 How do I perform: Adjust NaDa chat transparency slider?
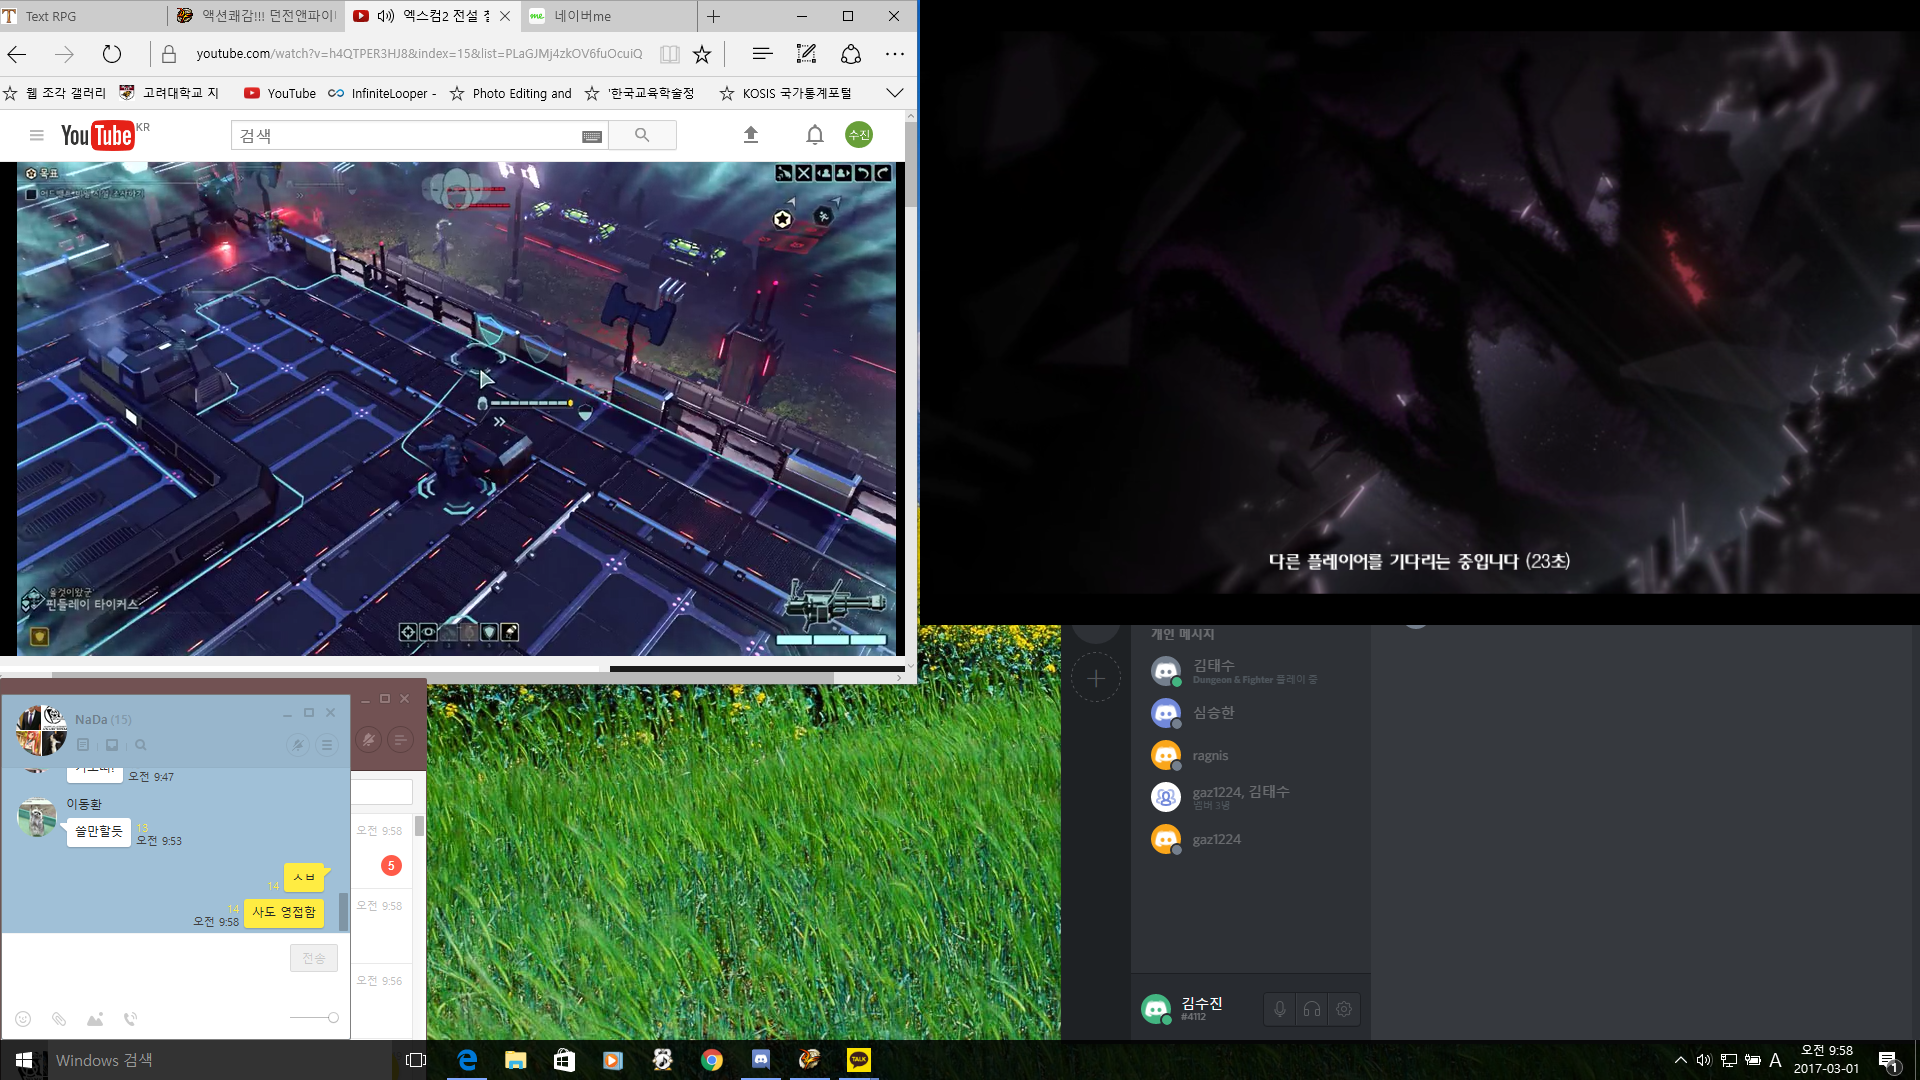point(315,1018)
